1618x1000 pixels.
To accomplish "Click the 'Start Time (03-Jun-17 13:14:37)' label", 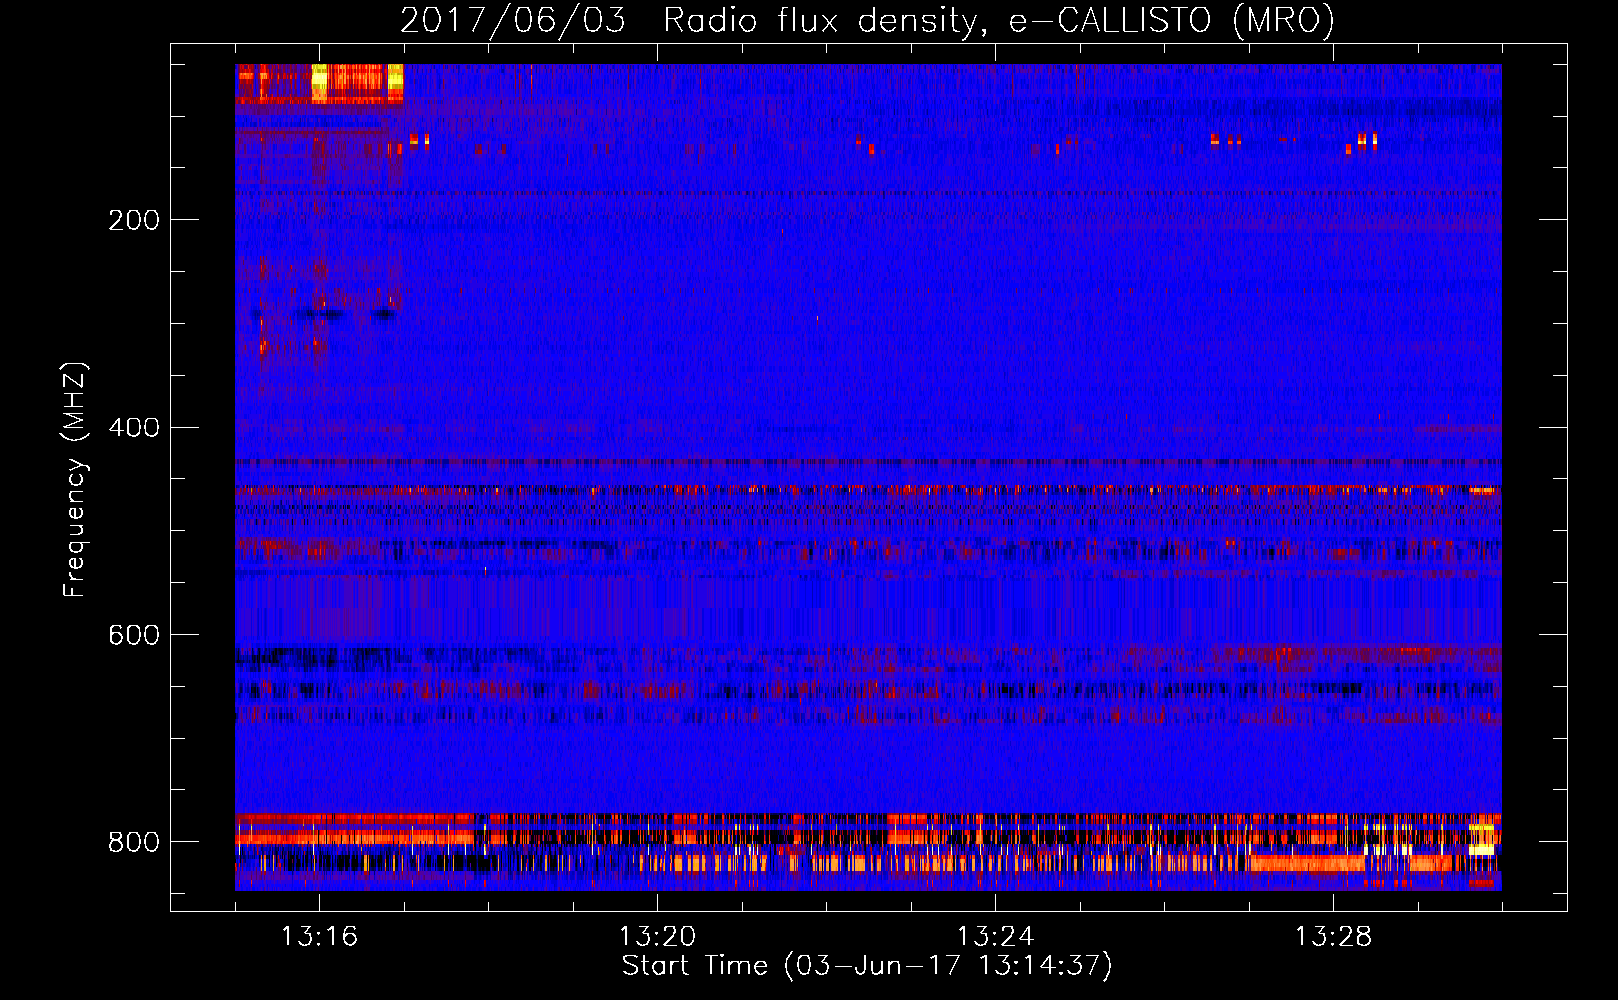I will click(867, 966).
